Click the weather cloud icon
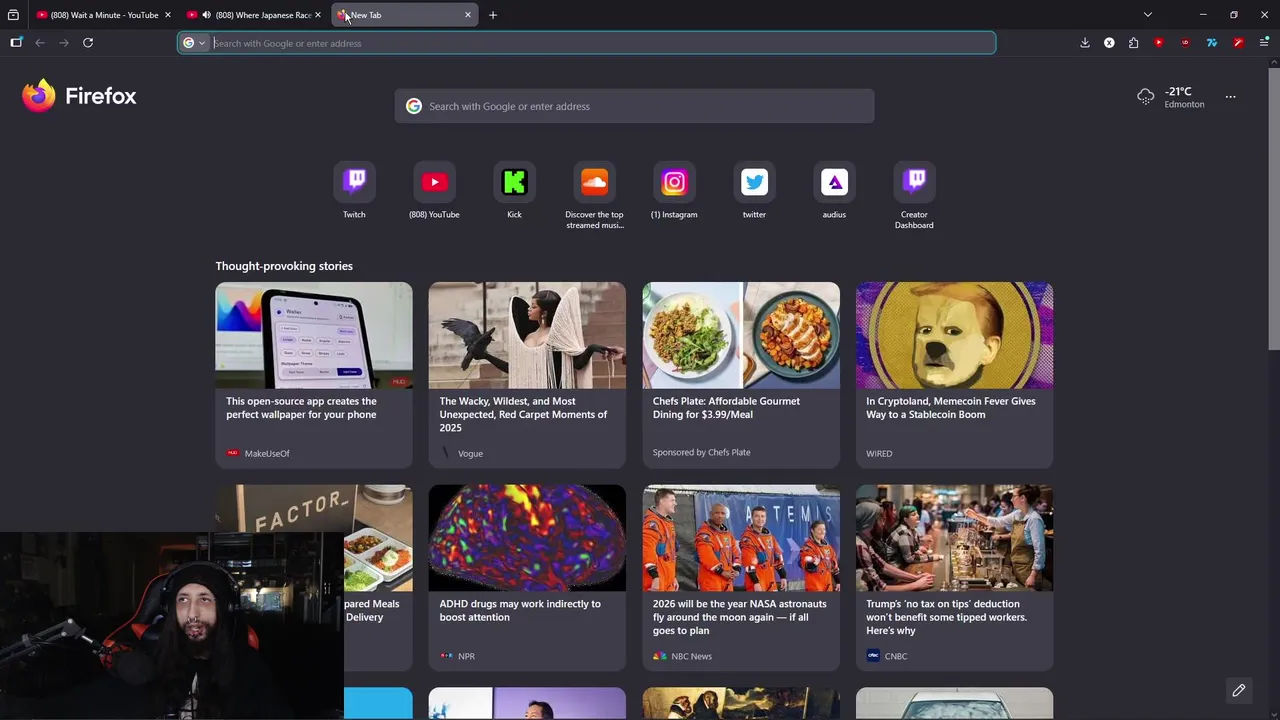 click(x=1146, y=97)
